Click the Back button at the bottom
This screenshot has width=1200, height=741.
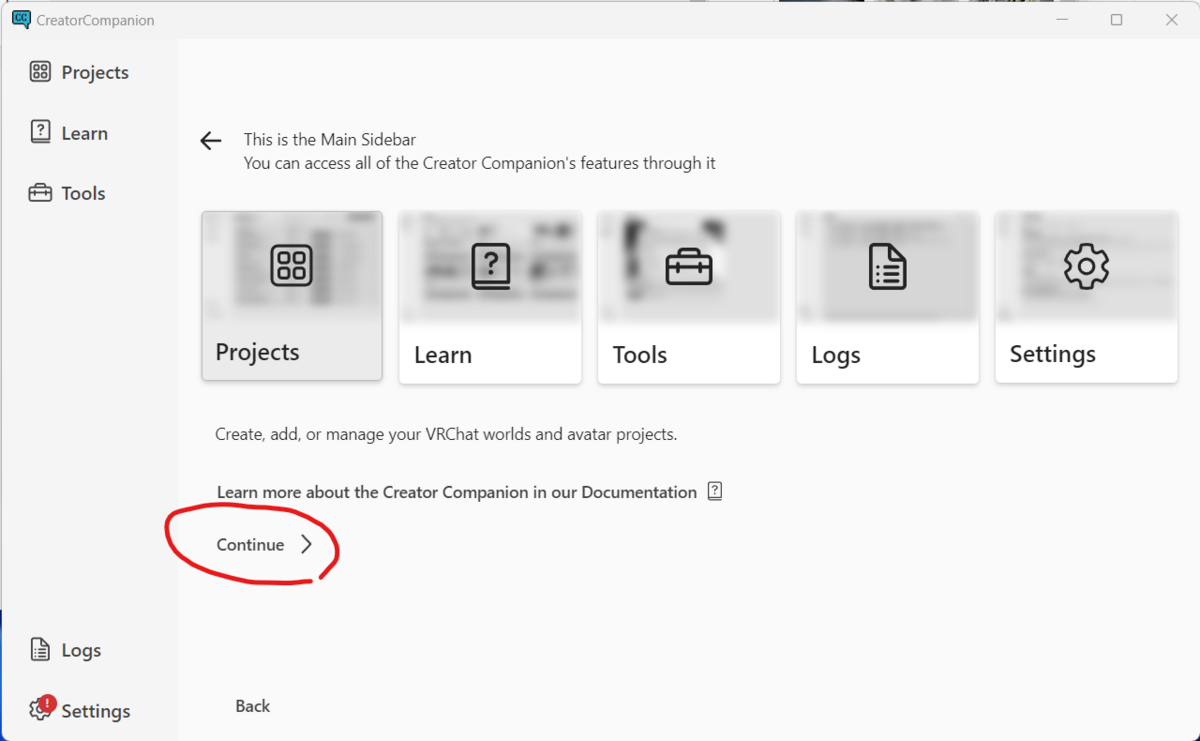pyautogui.click(x=253, y=706)
